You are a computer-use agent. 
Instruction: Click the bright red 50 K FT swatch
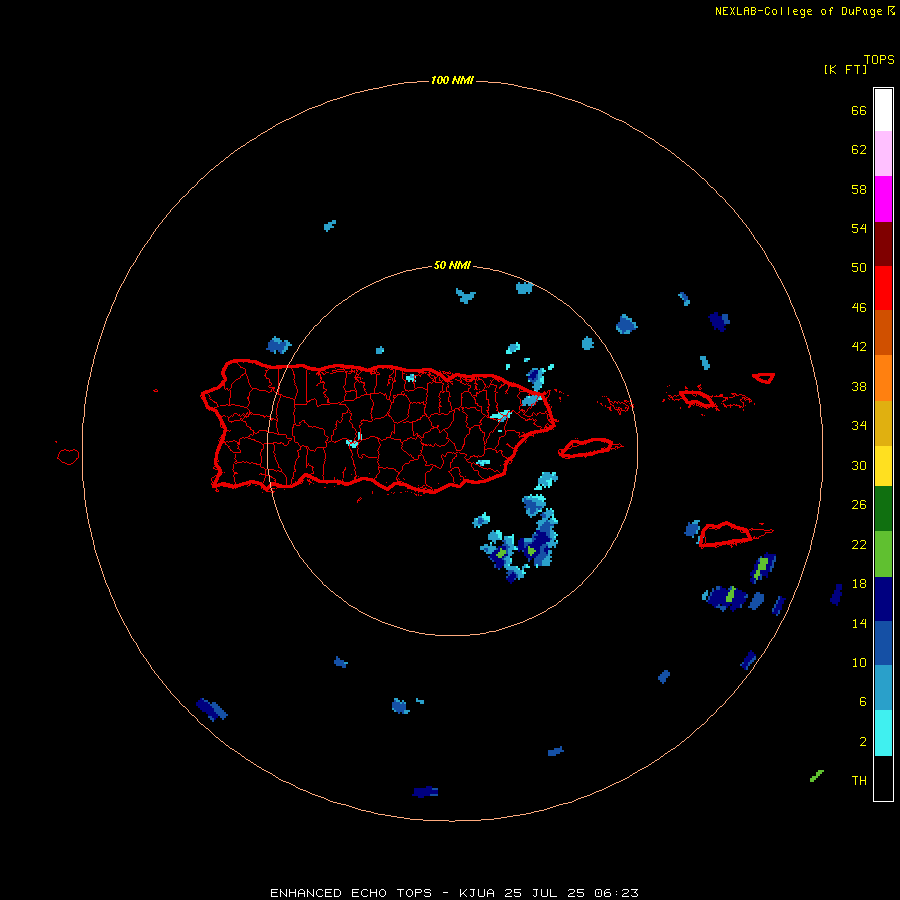(x=883, y=288)
